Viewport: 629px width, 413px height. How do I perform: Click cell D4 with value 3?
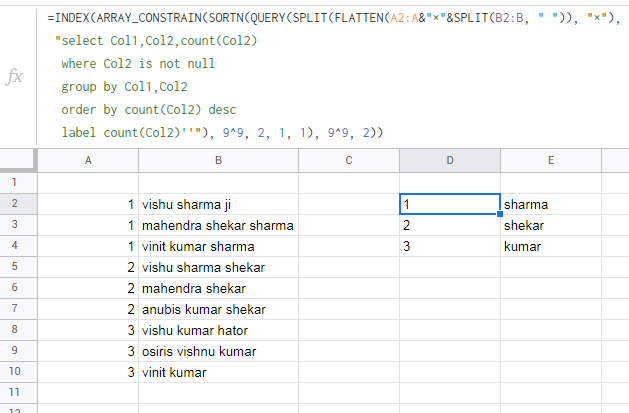click(450, 246)
